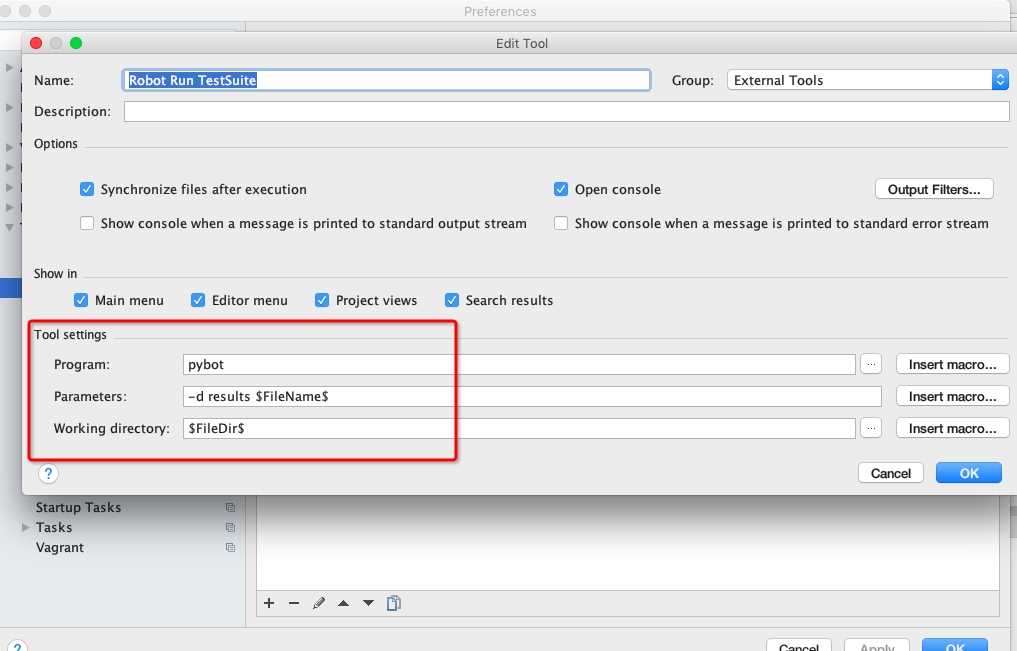Move tool down with down arrow icon

pyautogui.click(x=368, y=603)
